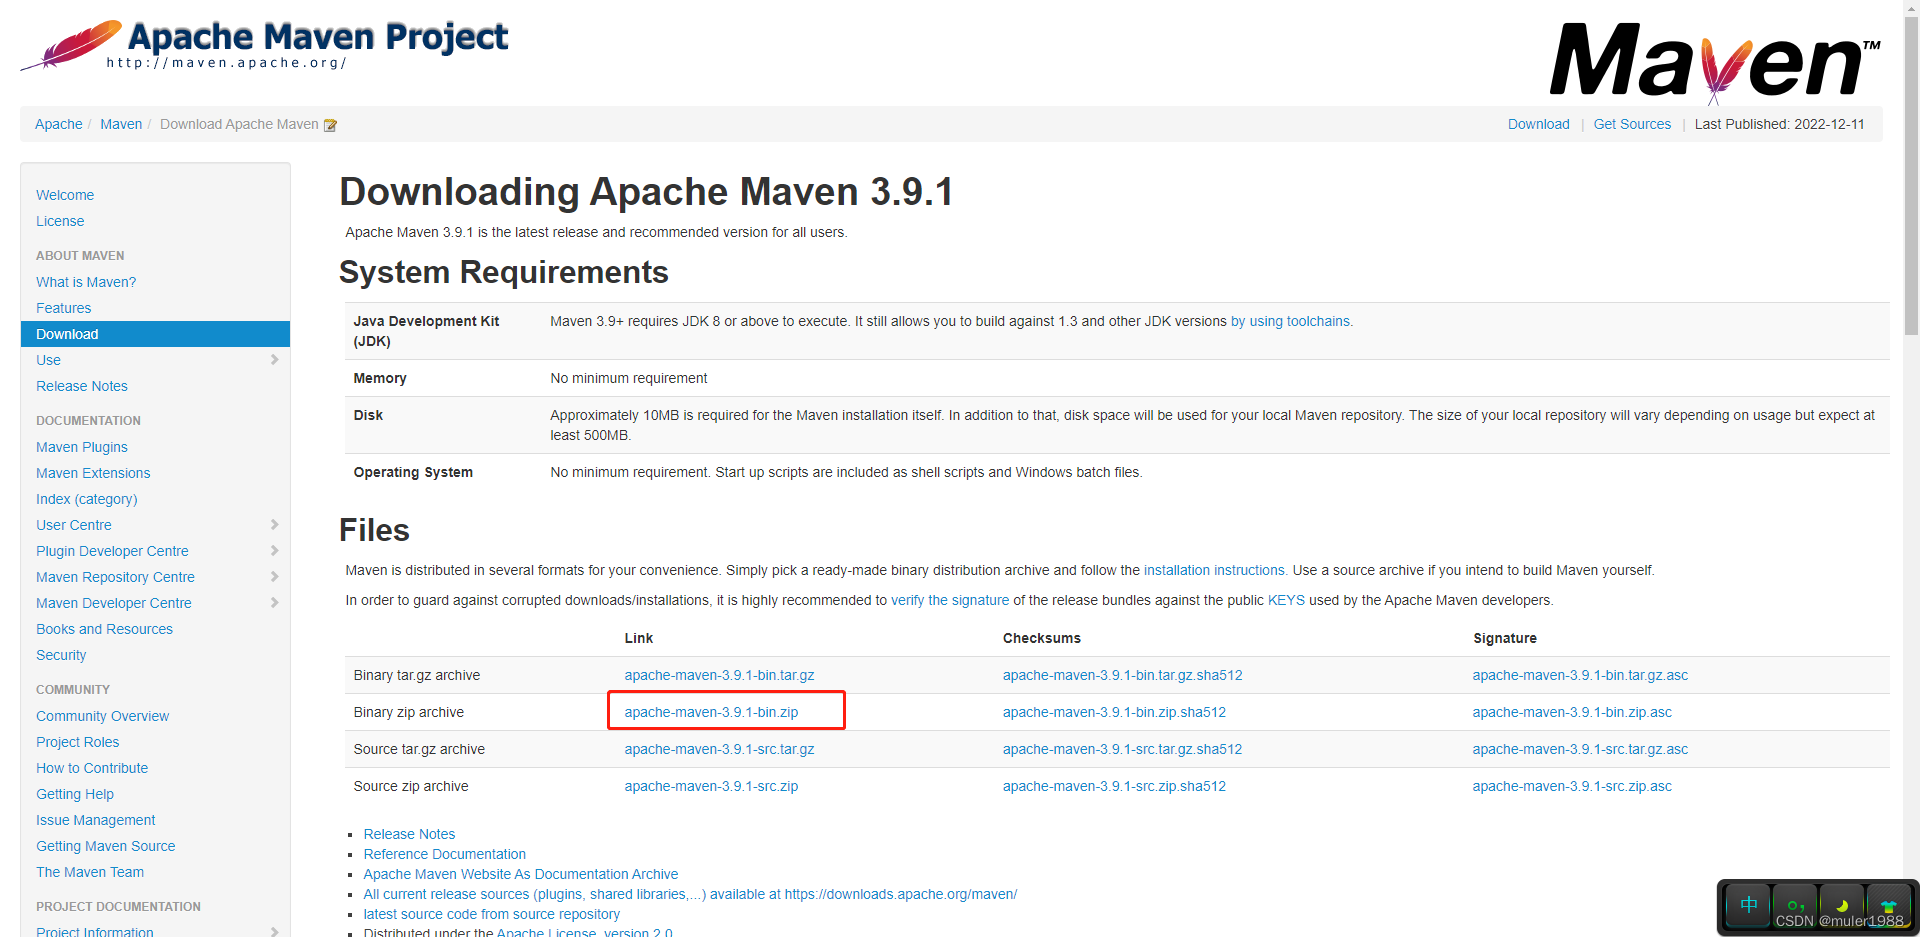Open the License sidebar item
The height and width of the screenshot is (937, 1920).
pos(60,221)
